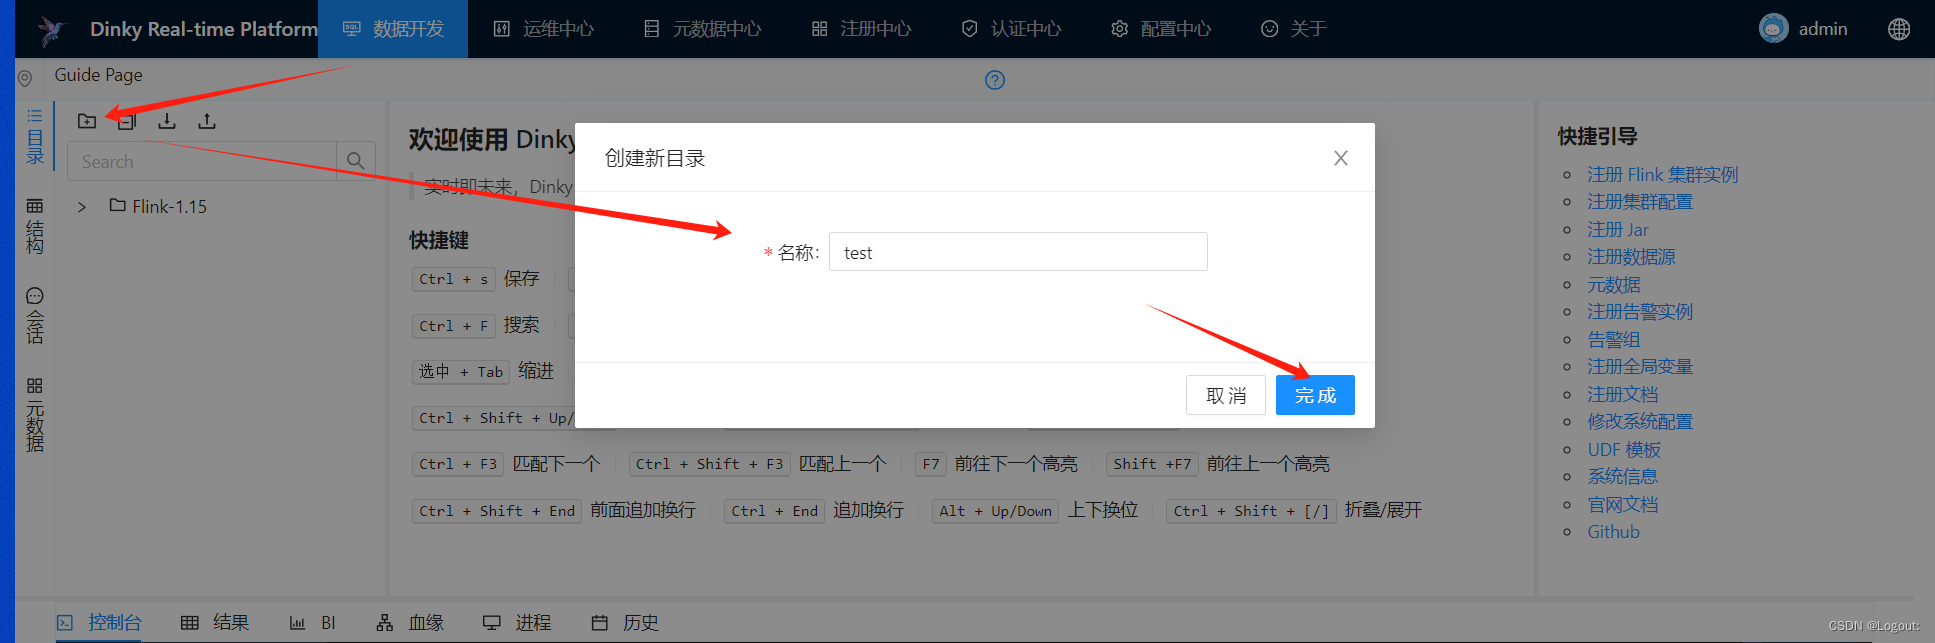Click the 完成 finish button
Screen dimensions: 1935x643
pos(1315,395)
